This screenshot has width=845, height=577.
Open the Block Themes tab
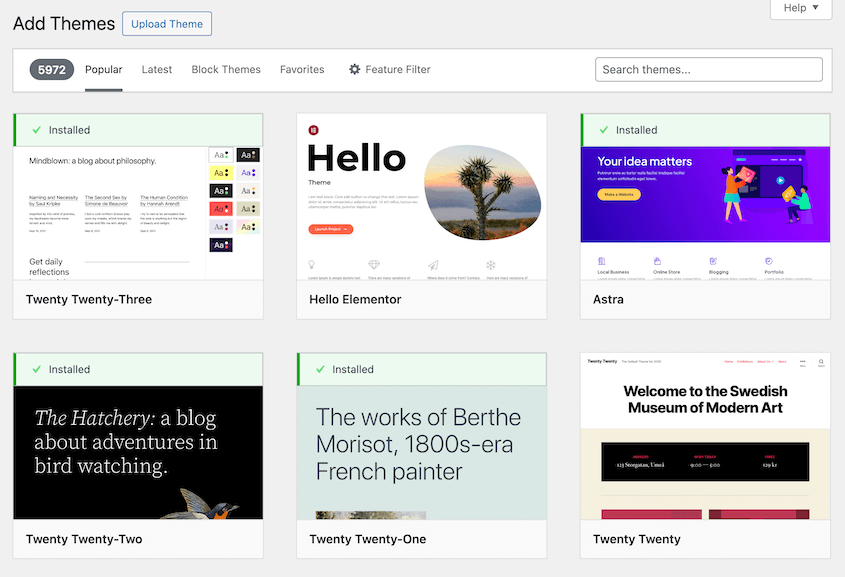(x=226, y=69)
